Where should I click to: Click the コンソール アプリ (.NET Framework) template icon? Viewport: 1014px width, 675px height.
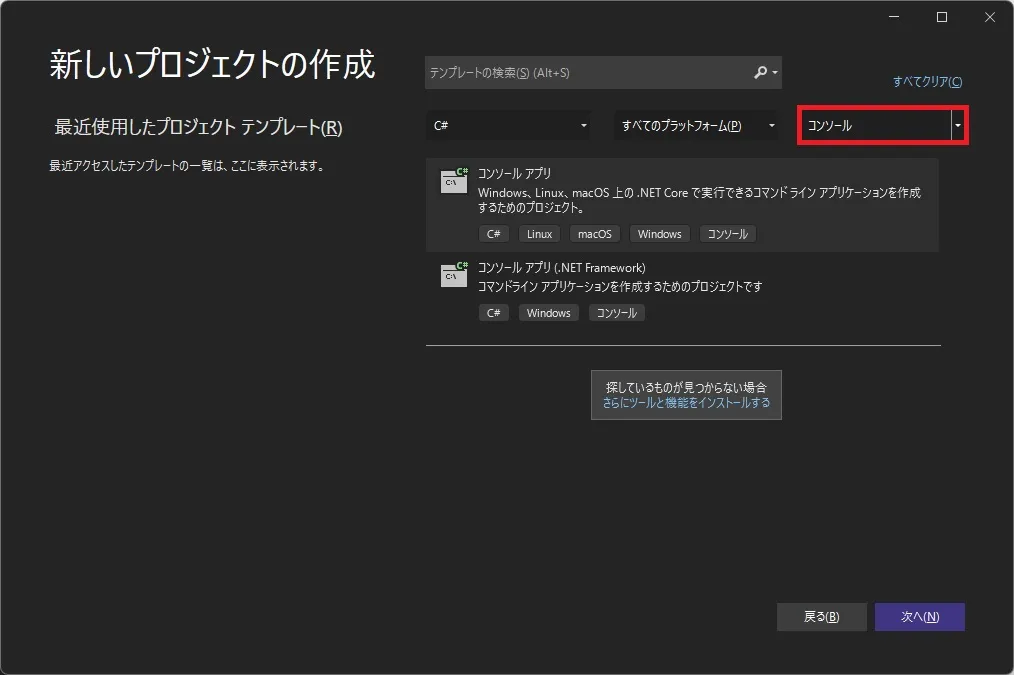click(x=452, y=275)
